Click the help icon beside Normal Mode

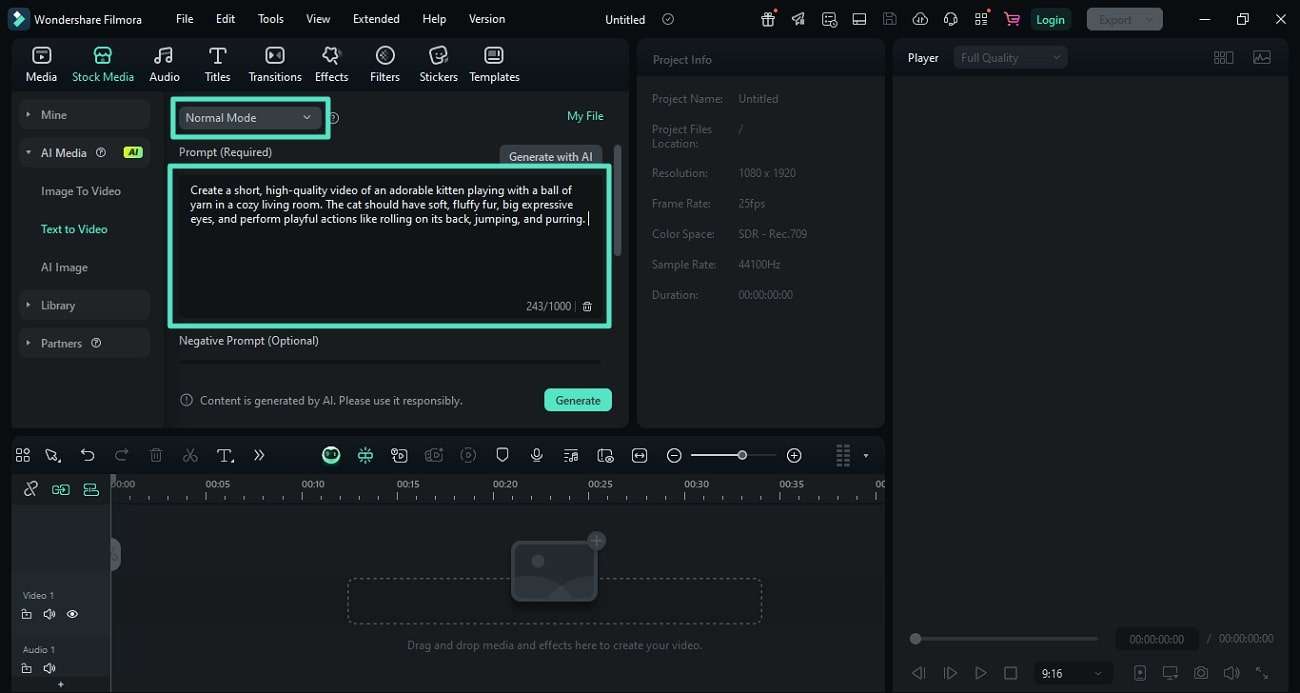pyautogui.click(x=334, y=118)
